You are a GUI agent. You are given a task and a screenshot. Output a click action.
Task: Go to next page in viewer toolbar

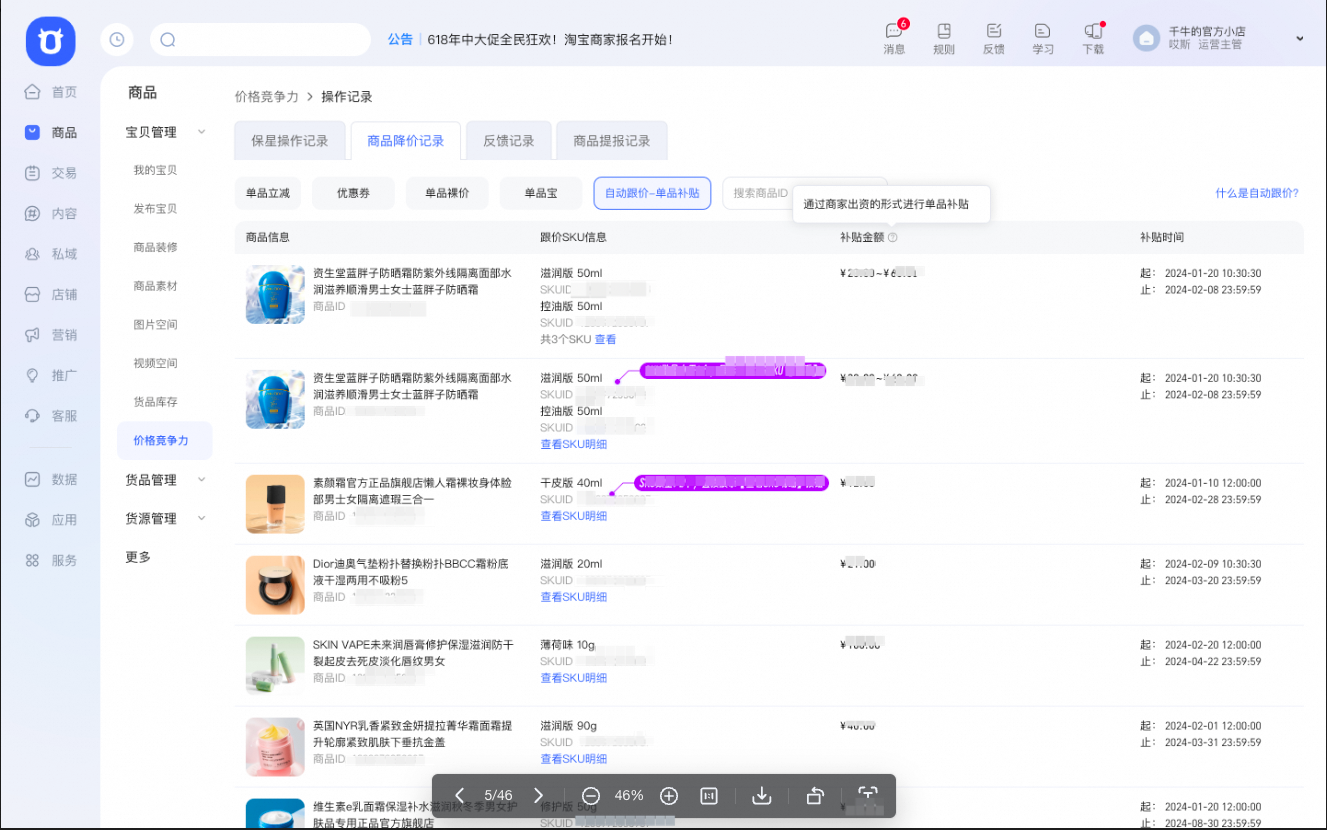point(538,796)
